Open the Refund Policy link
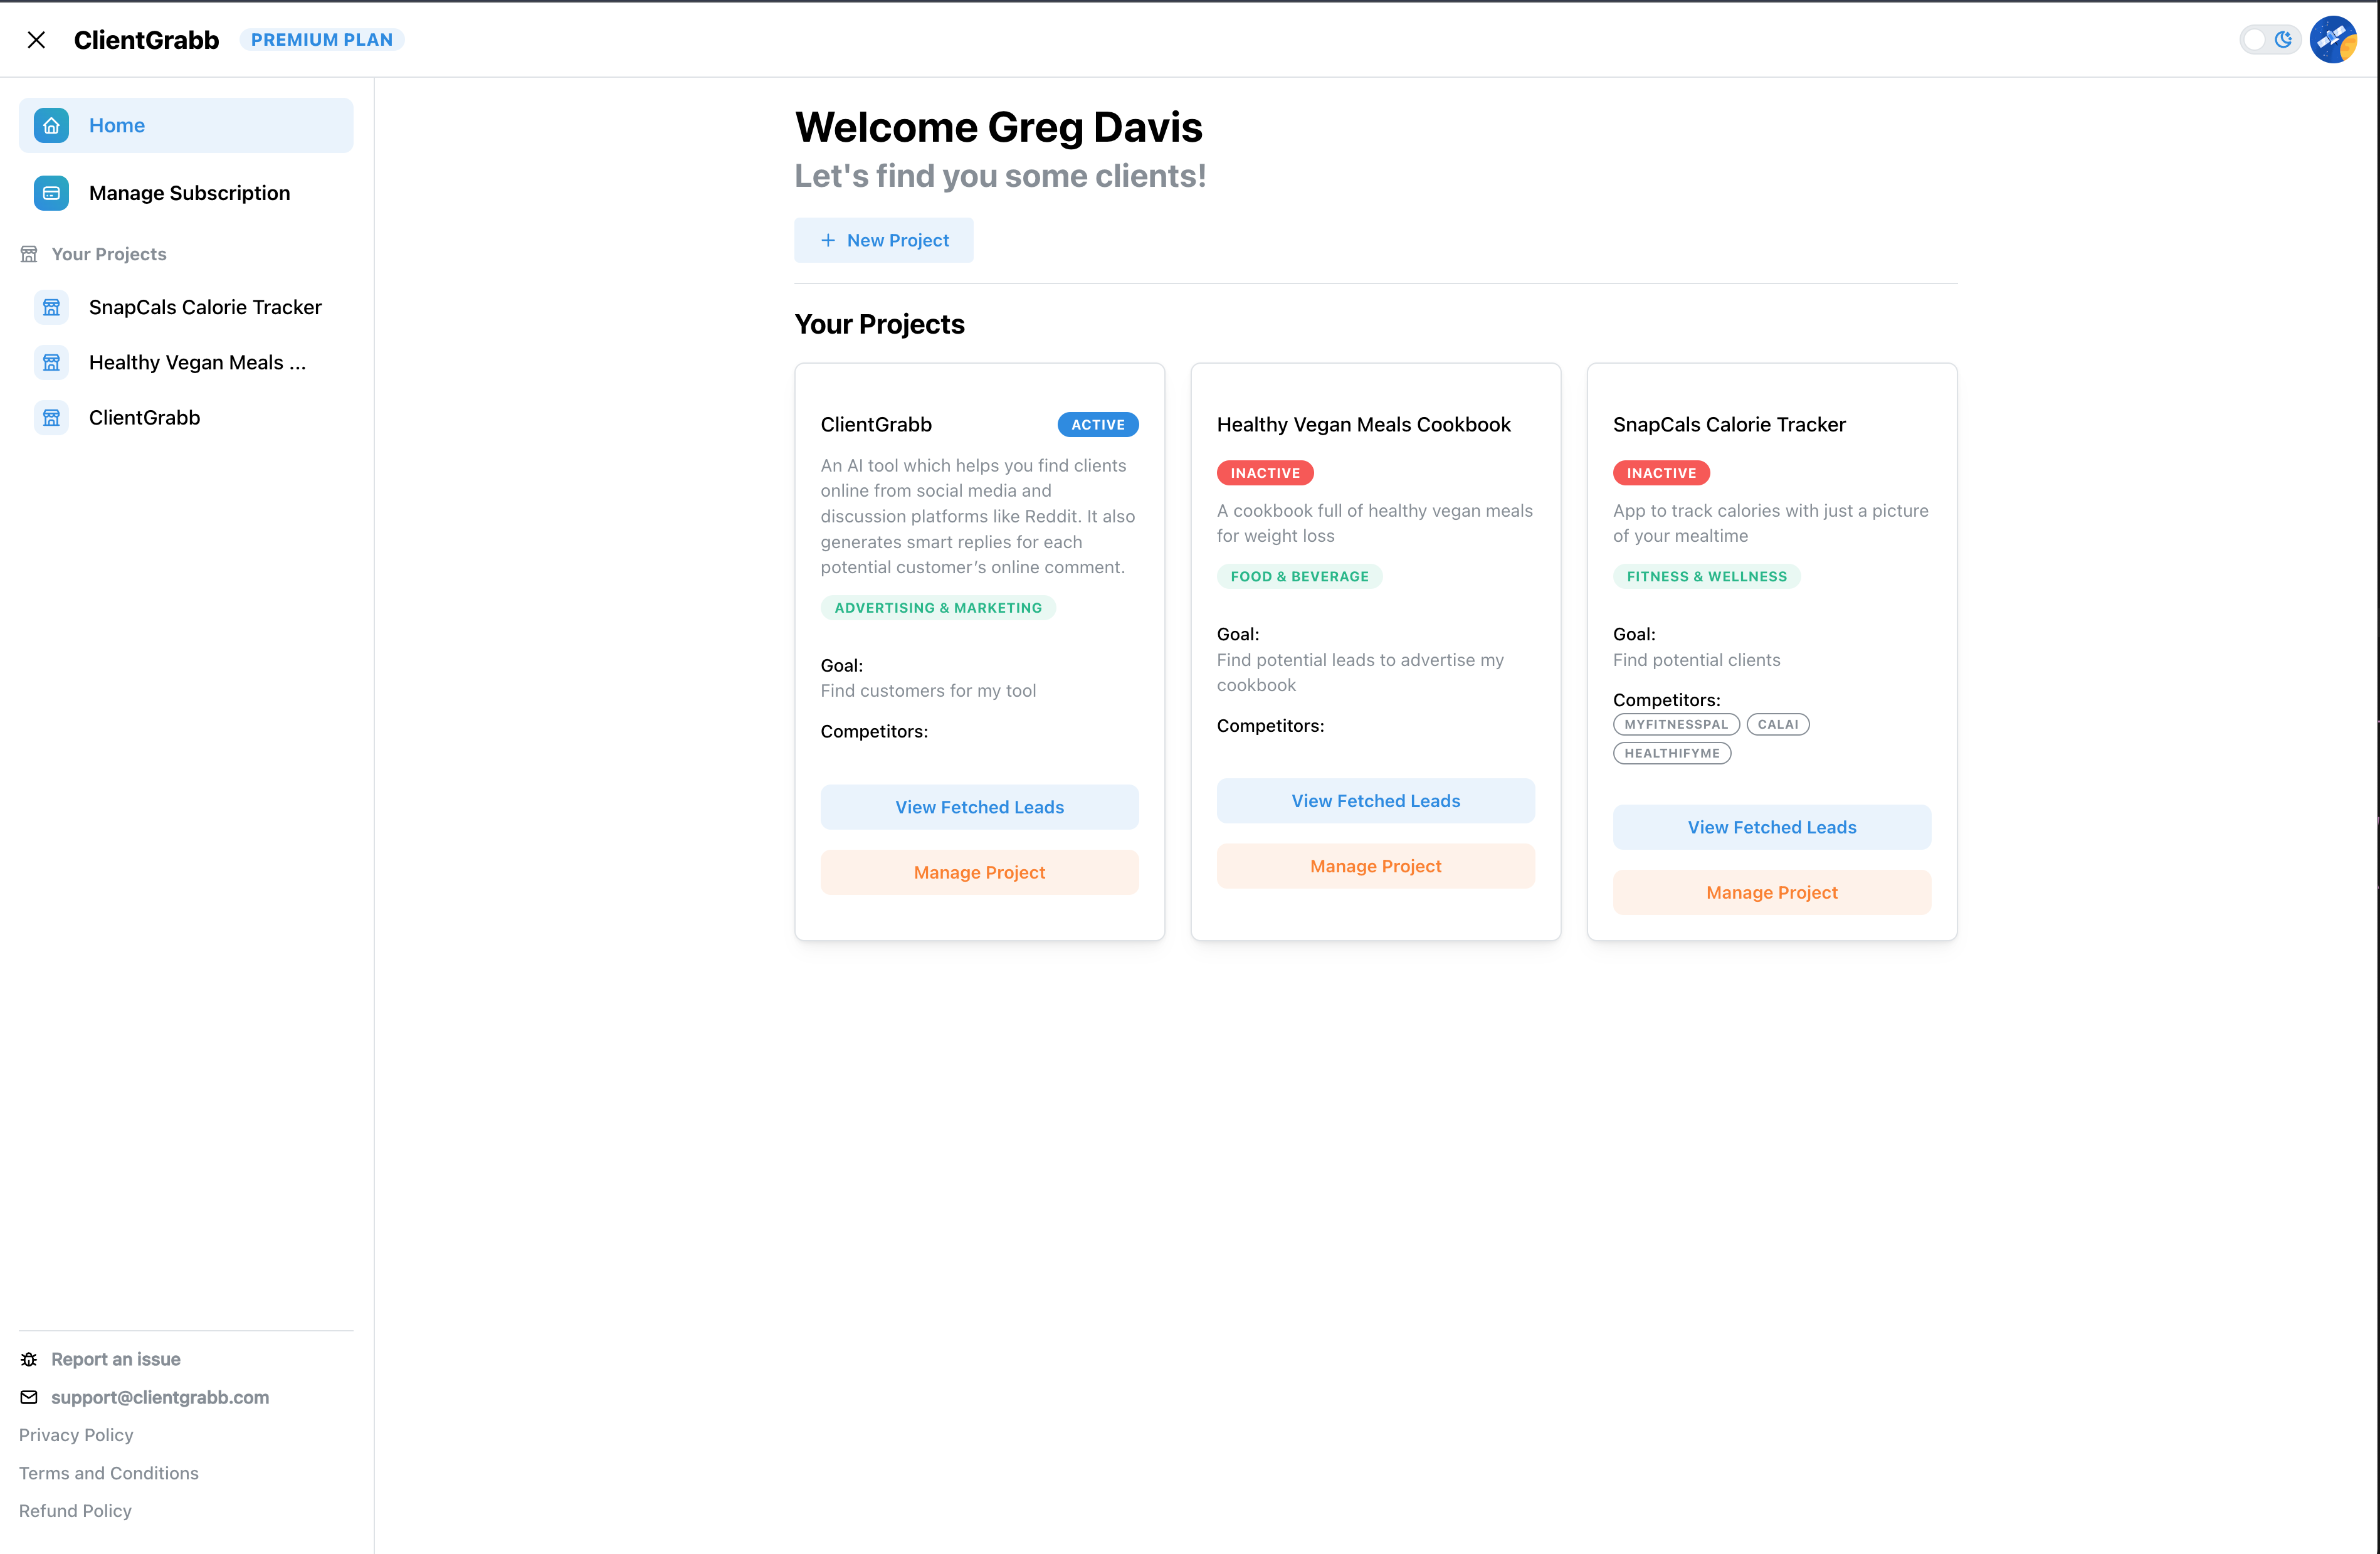 pos(75,1510)
